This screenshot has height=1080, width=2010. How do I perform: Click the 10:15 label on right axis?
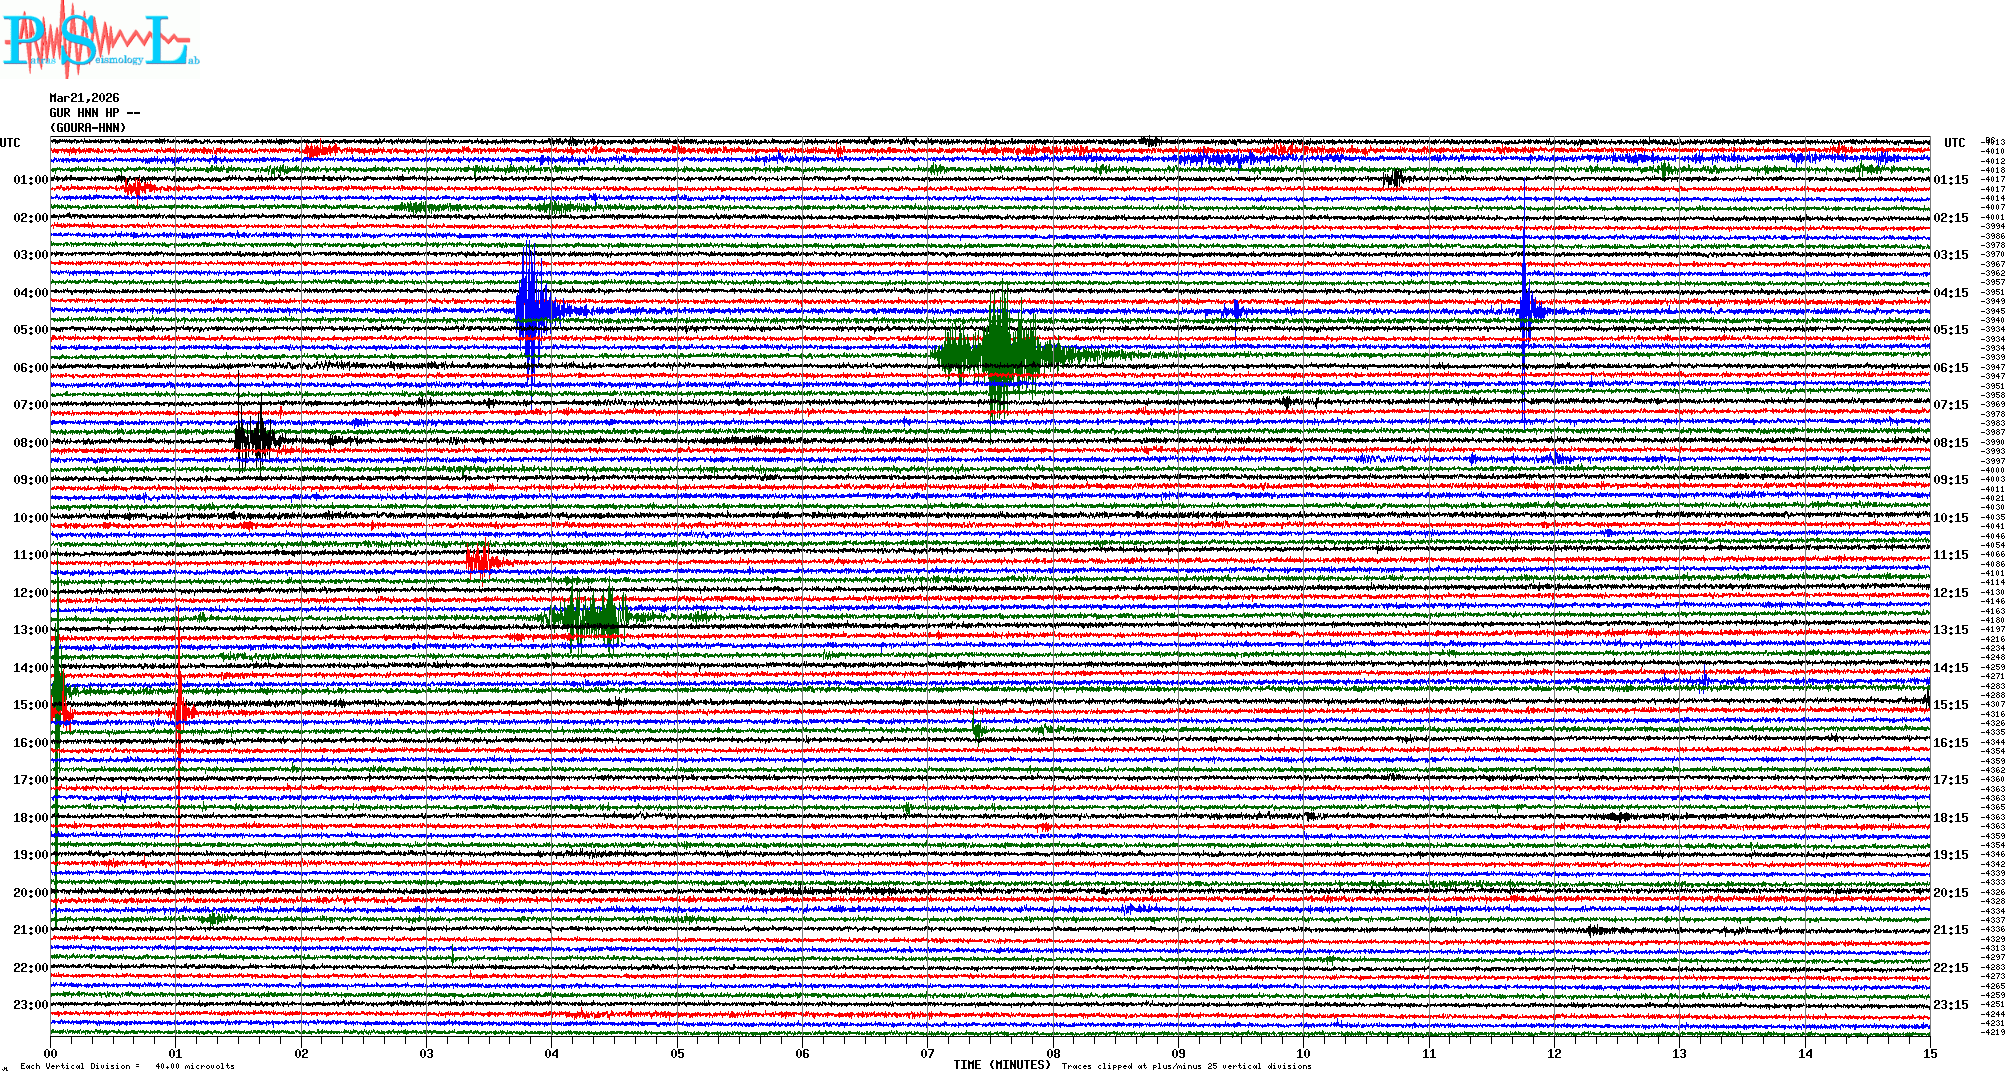(x=1950, y=518)
